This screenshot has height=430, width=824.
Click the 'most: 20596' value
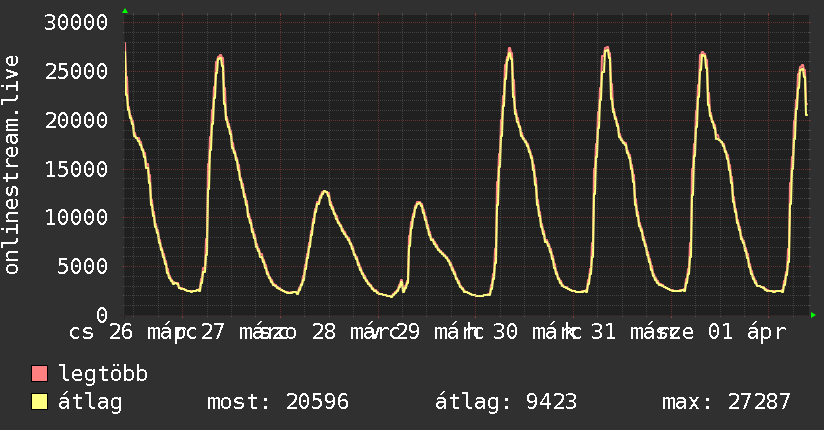coord(278,402)
